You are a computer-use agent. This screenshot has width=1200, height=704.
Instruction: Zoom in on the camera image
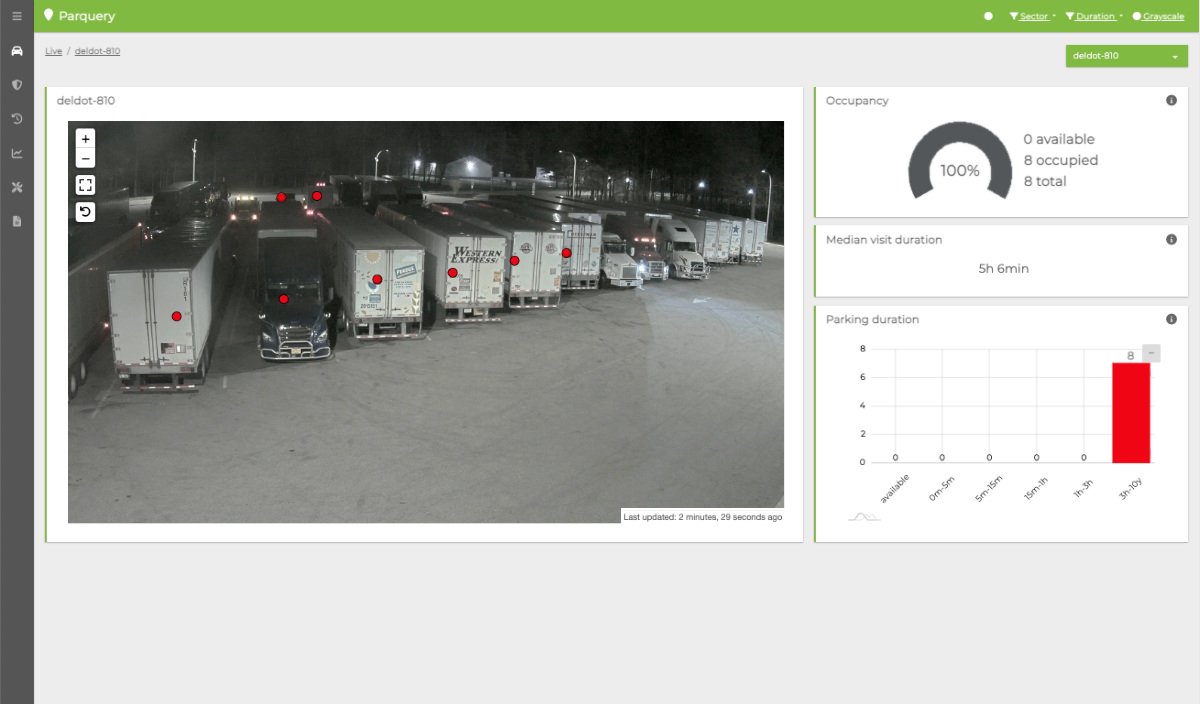point(86,139)
